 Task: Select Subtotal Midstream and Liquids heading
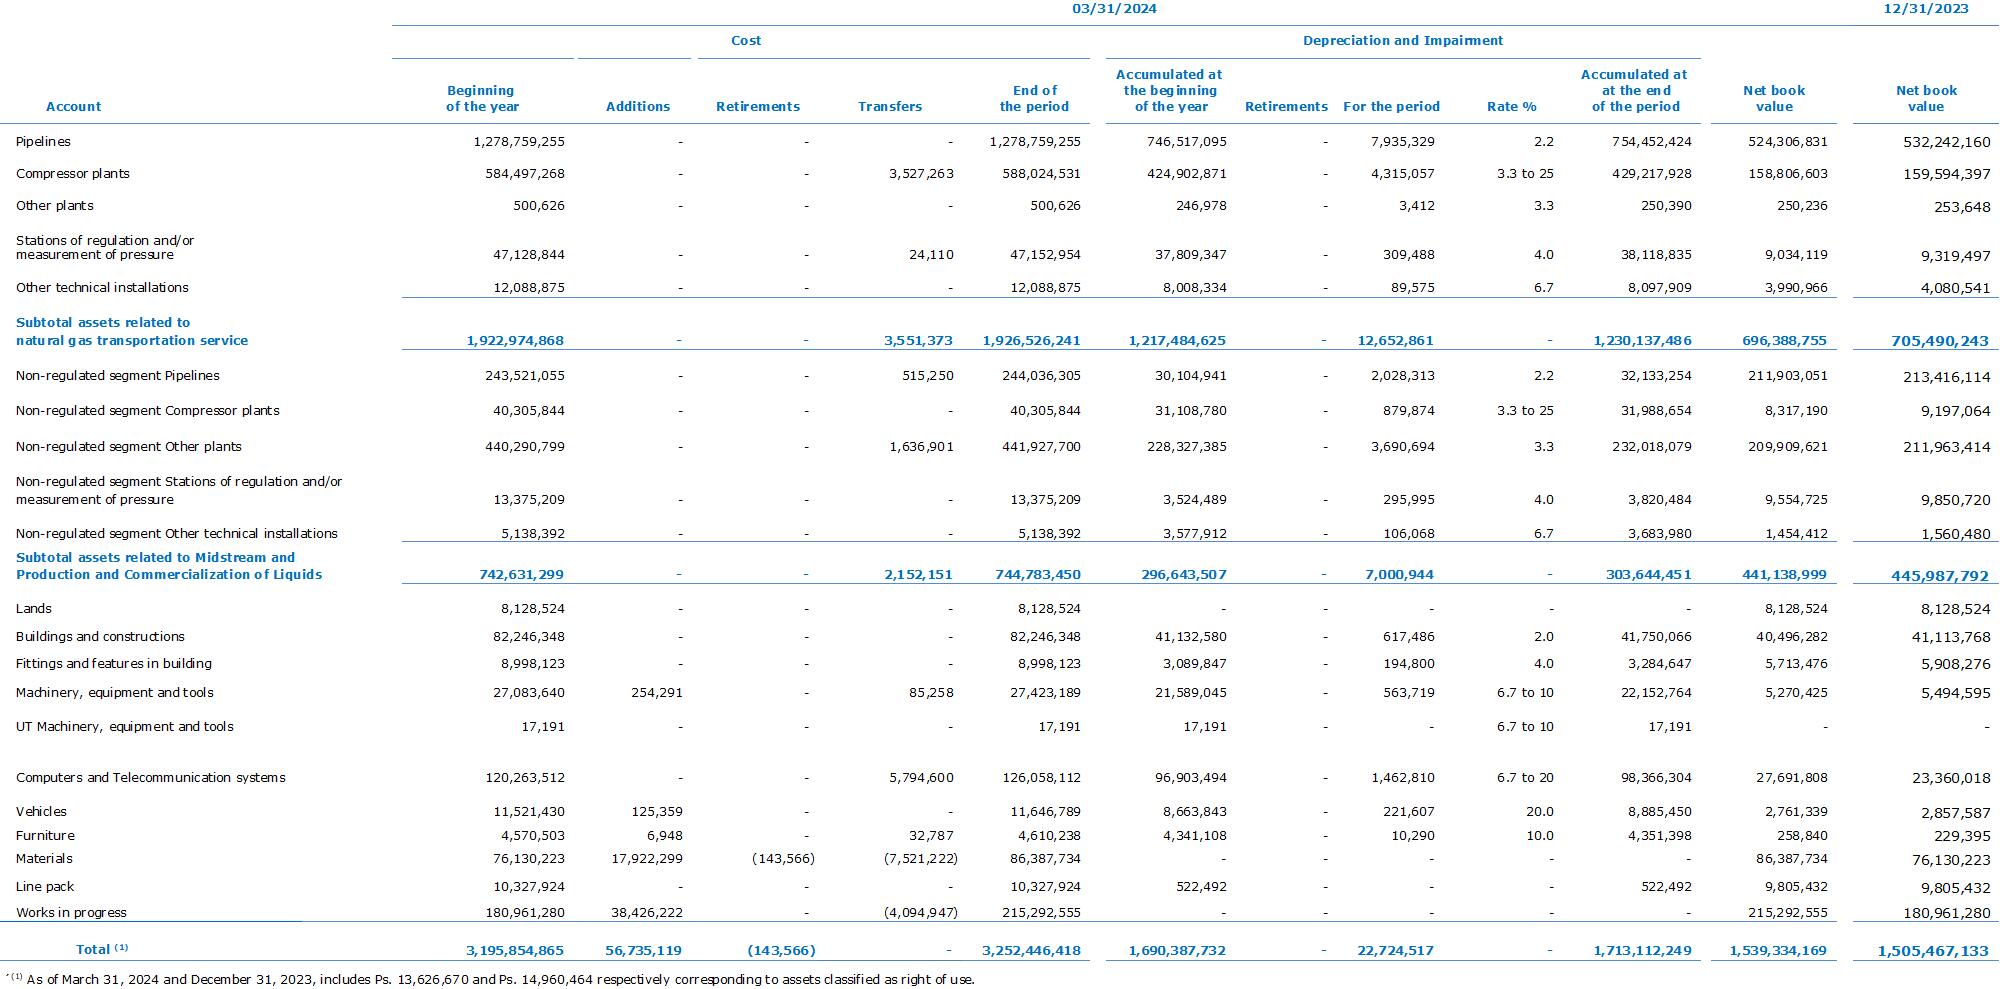(169, 566)
